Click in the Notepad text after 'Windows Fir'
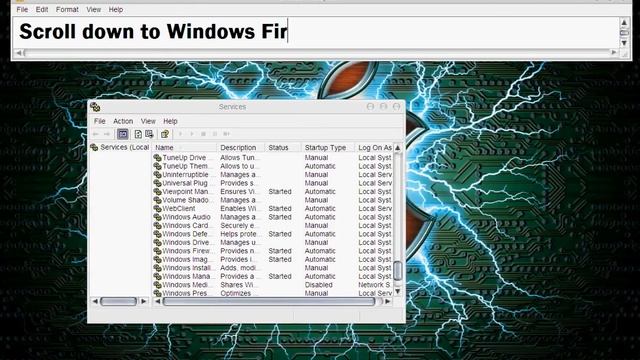Image resolution: width=640 pixels, height=360 pixels. [289, 31]
